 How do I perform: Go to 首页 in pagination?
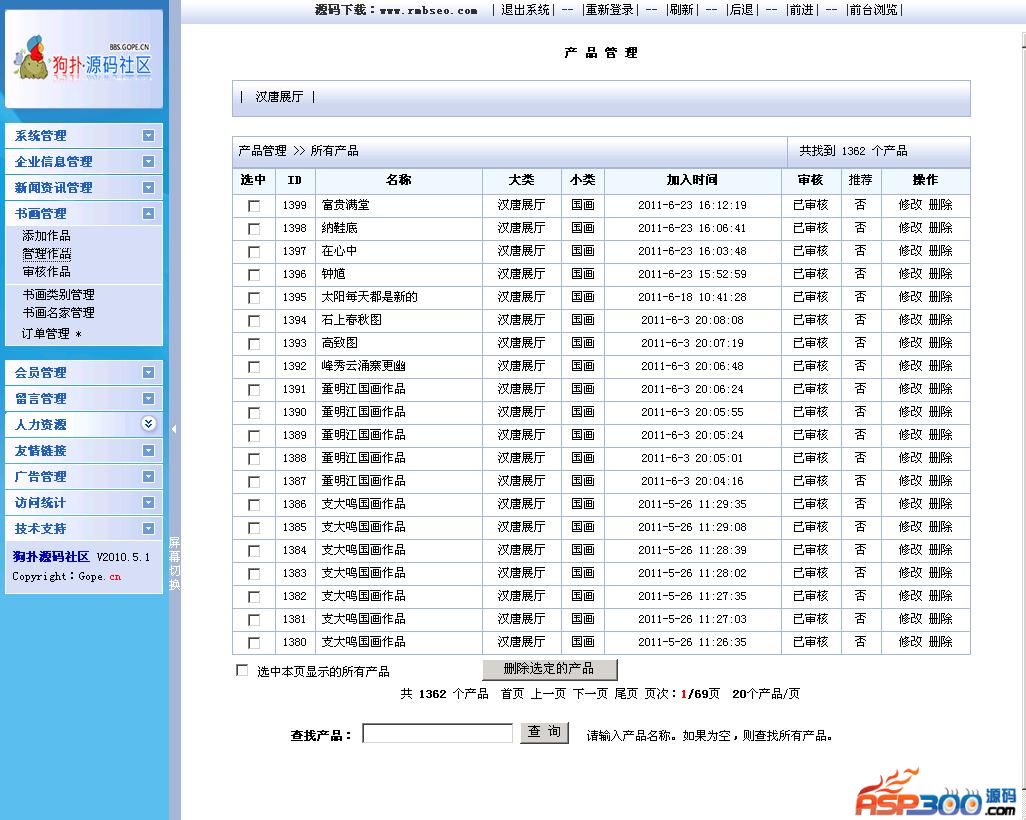[512, 694]
